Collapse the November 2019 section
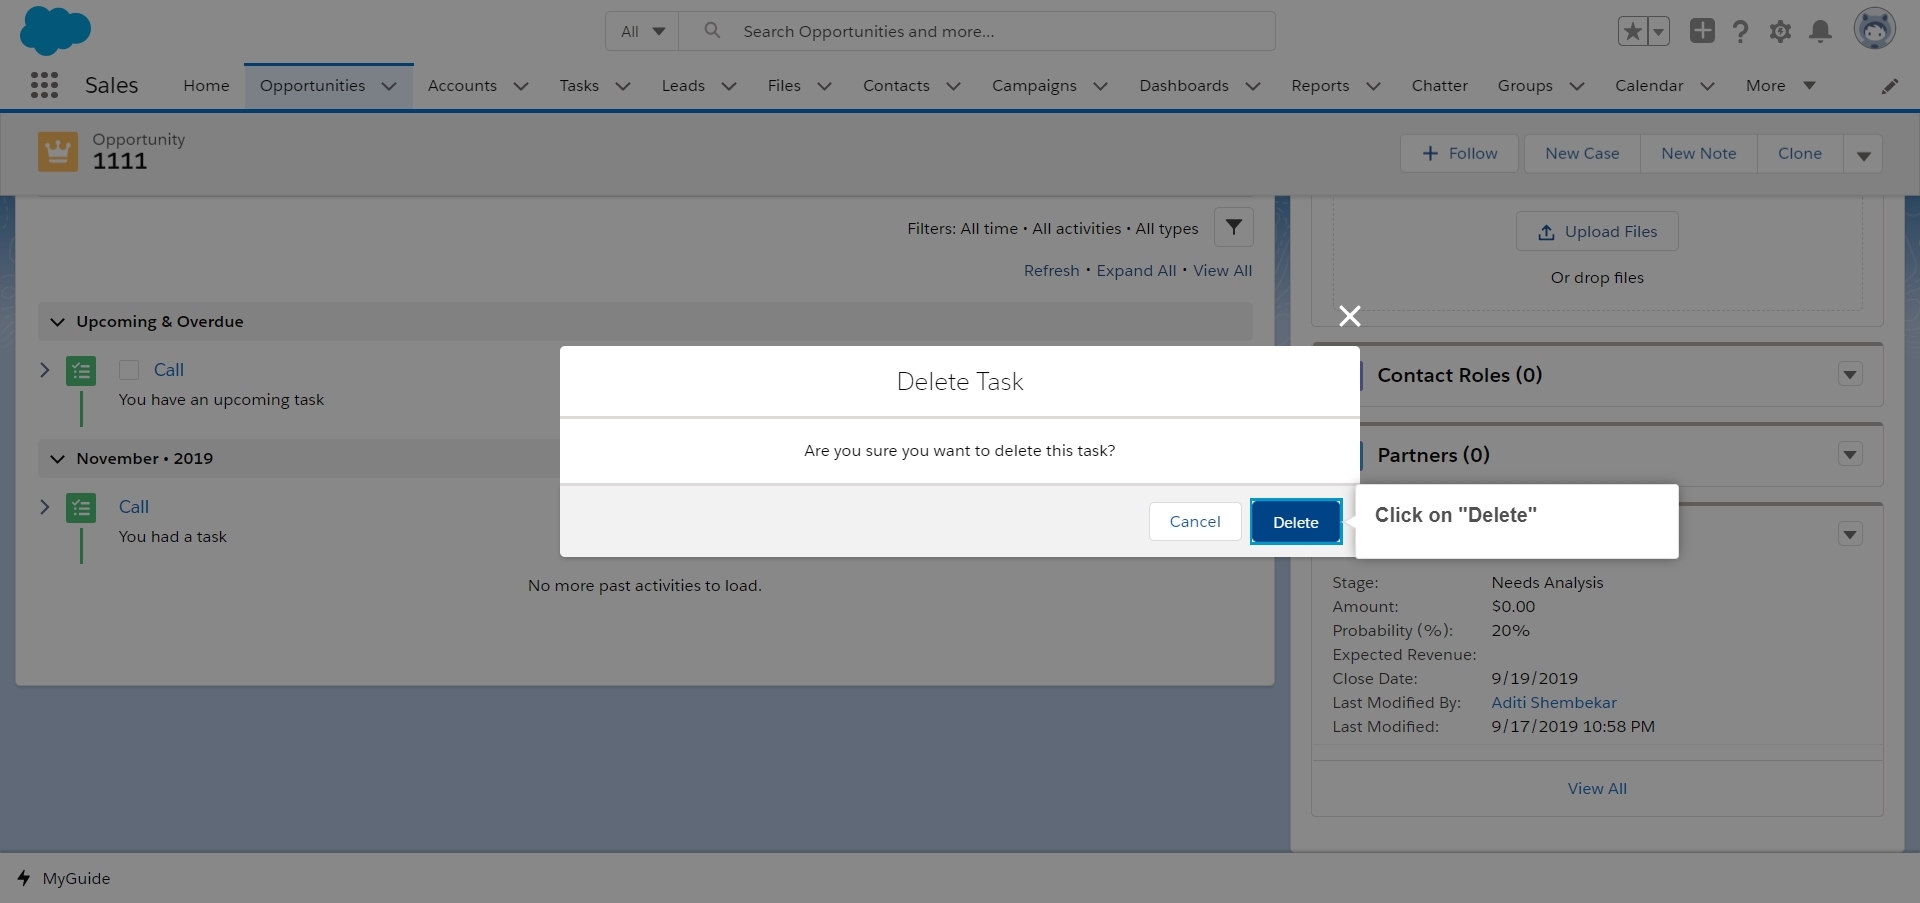1920x903 pixels. [x=57, y=459]
